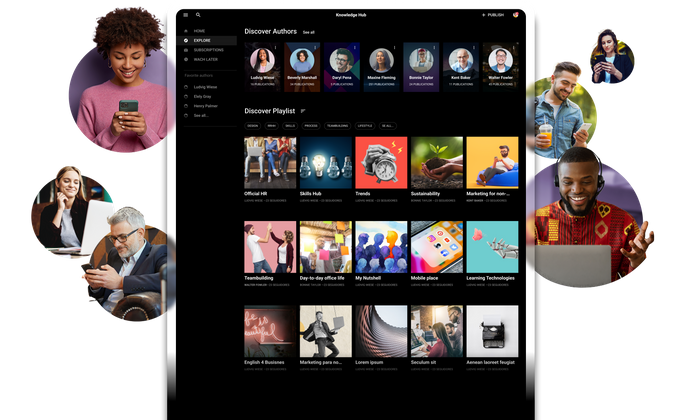Toggle the TEAMBUILDING filter chip
This screenshot has width=700, height=420.
337,126
